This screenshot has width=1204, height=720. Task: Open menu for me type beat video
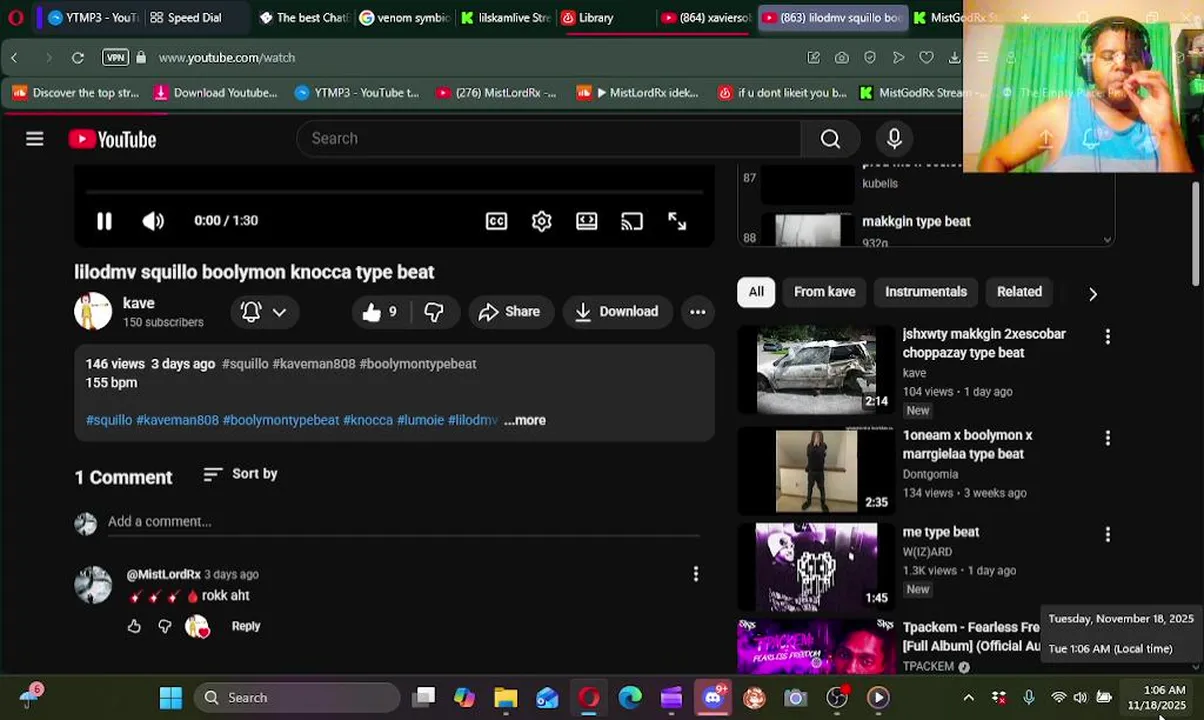1107,535
